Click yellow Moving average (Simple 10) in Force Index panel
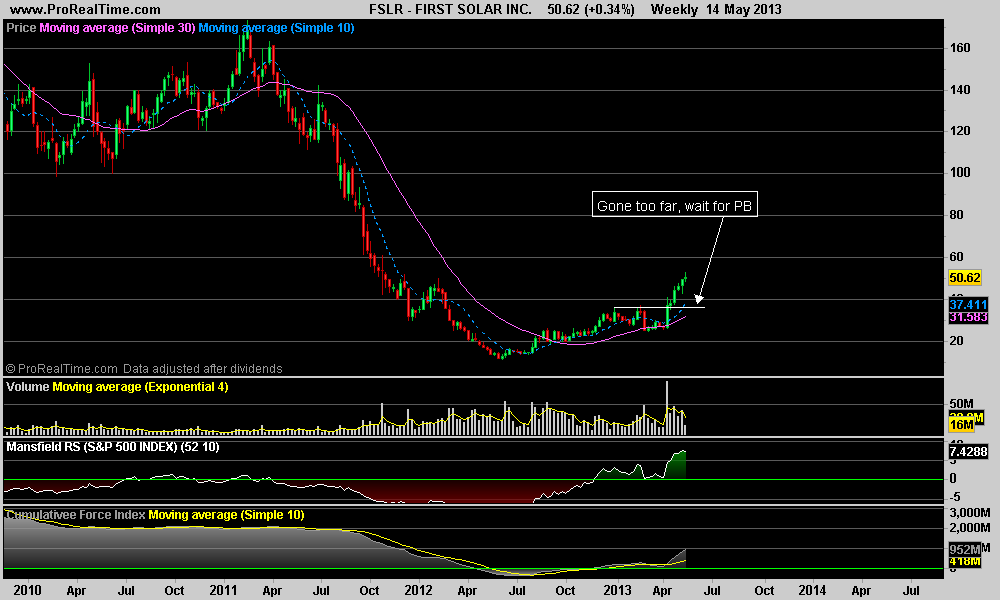The height and width of the screenshot is (600, 1000). (226, 515)
